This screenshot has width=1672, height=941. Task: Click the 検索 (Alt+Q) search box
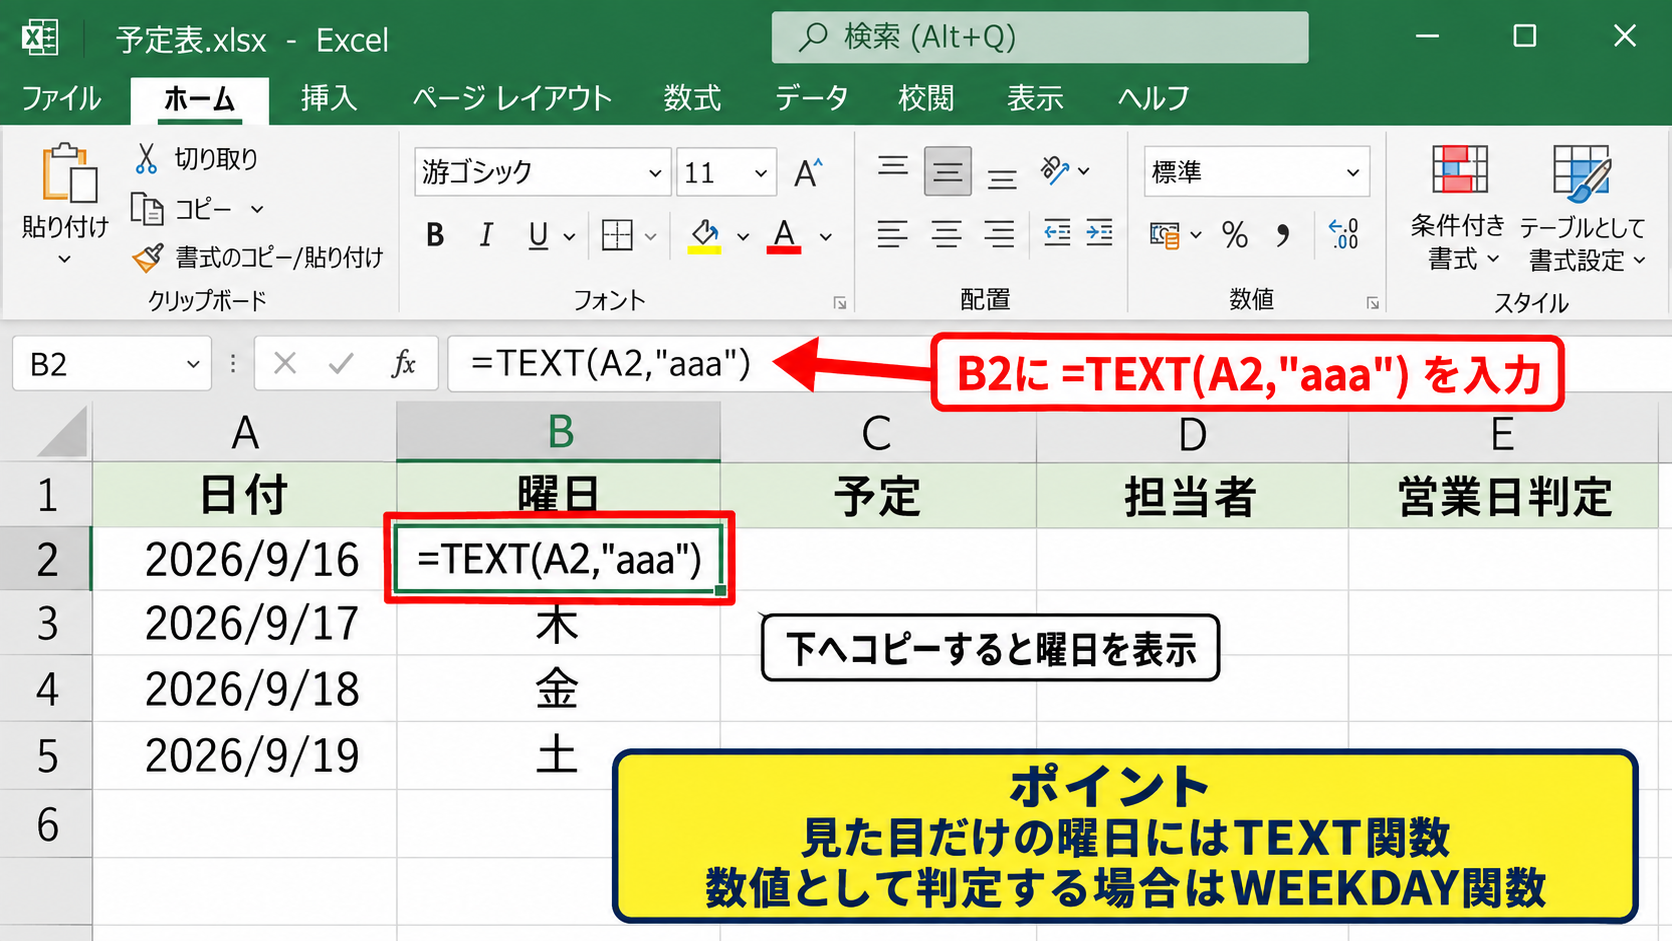click(1040, 38)
